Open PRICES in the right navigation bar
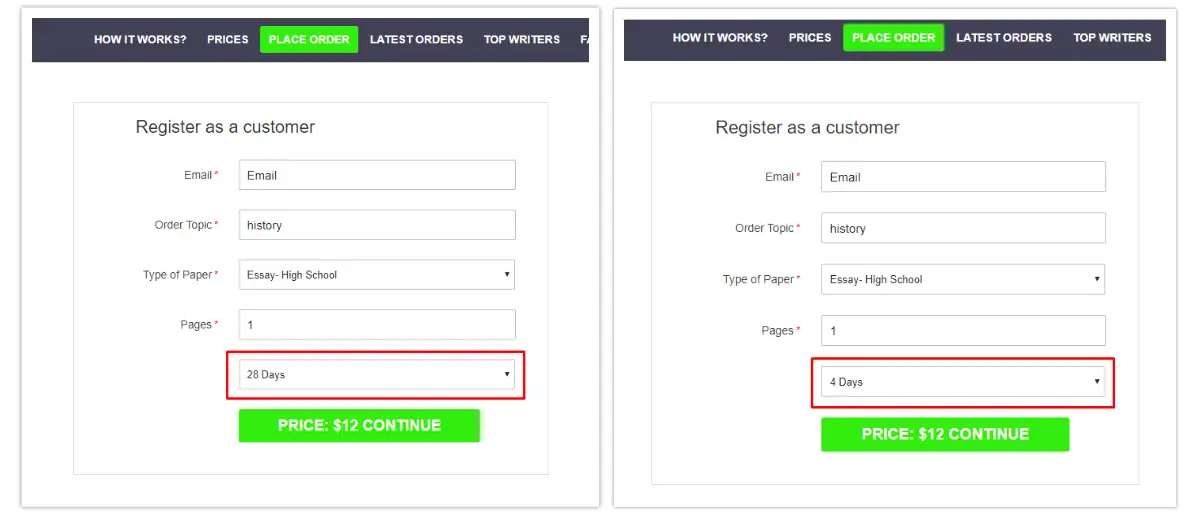This screenshot has height=515, width=1200. point(810,38)
